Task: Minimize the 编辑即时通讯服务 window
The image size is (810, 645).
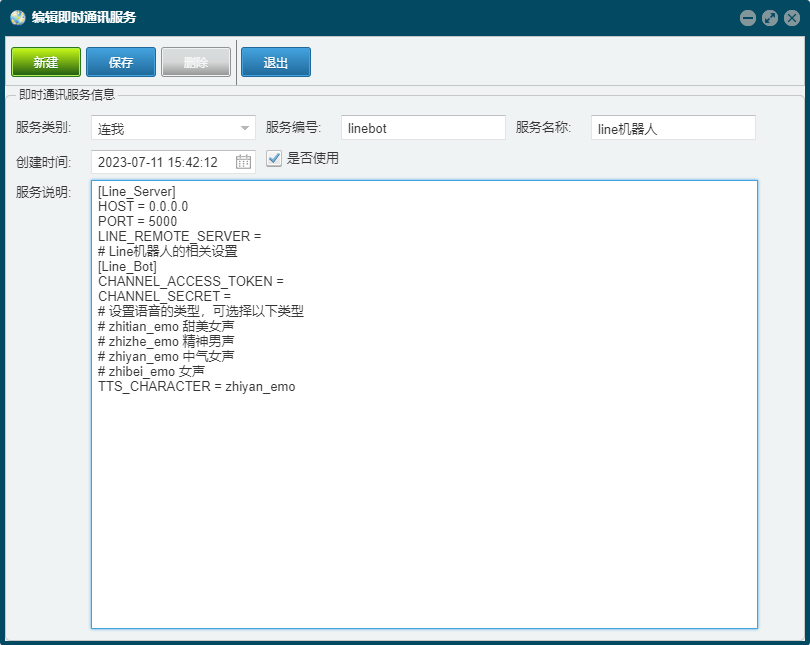Action: point(747,18)
